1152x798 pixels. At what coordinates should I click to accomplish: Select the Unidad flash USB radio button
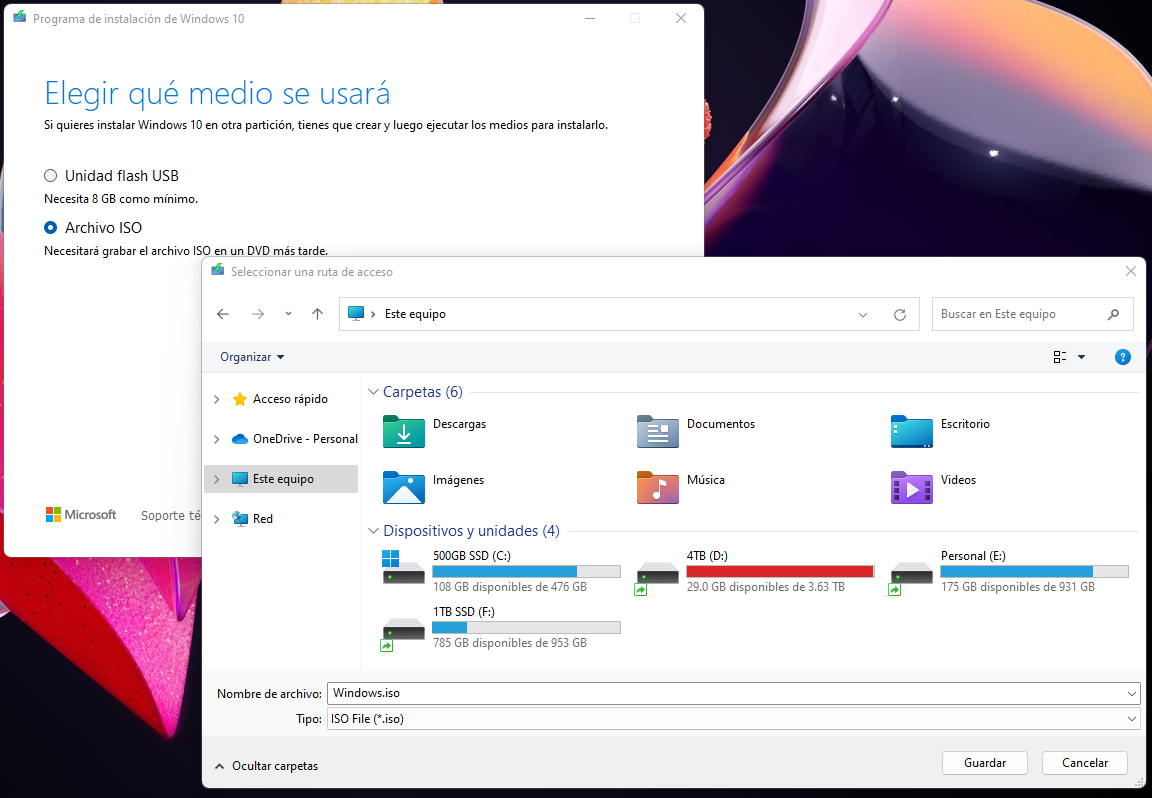coord(51,176)
